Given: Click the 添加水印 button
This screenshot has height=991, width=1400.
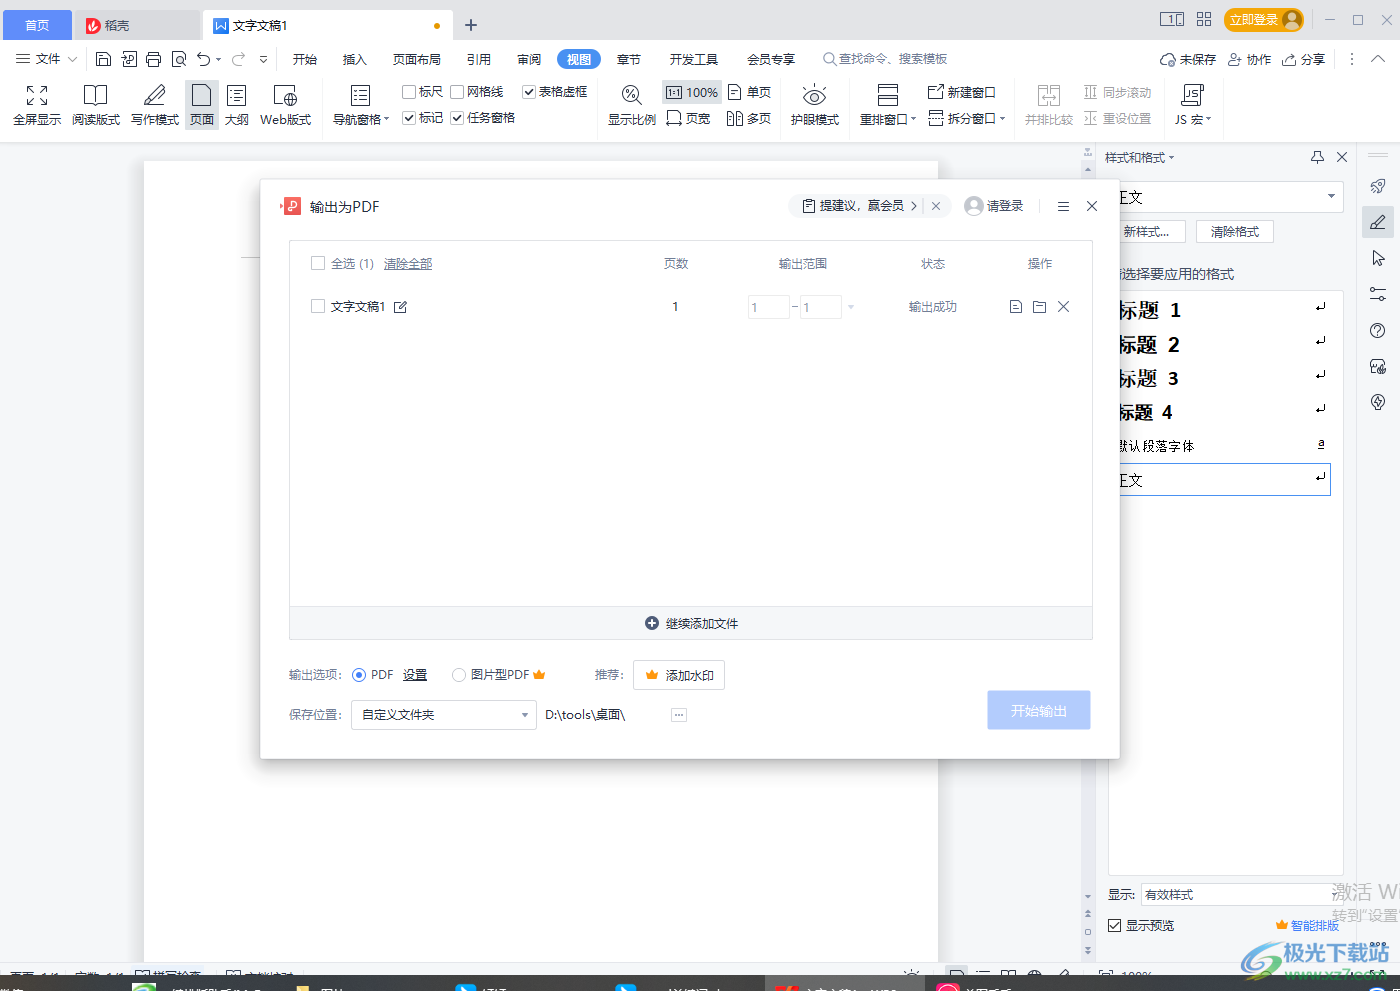Looking at the screenshot, I should tap(679, 675).
